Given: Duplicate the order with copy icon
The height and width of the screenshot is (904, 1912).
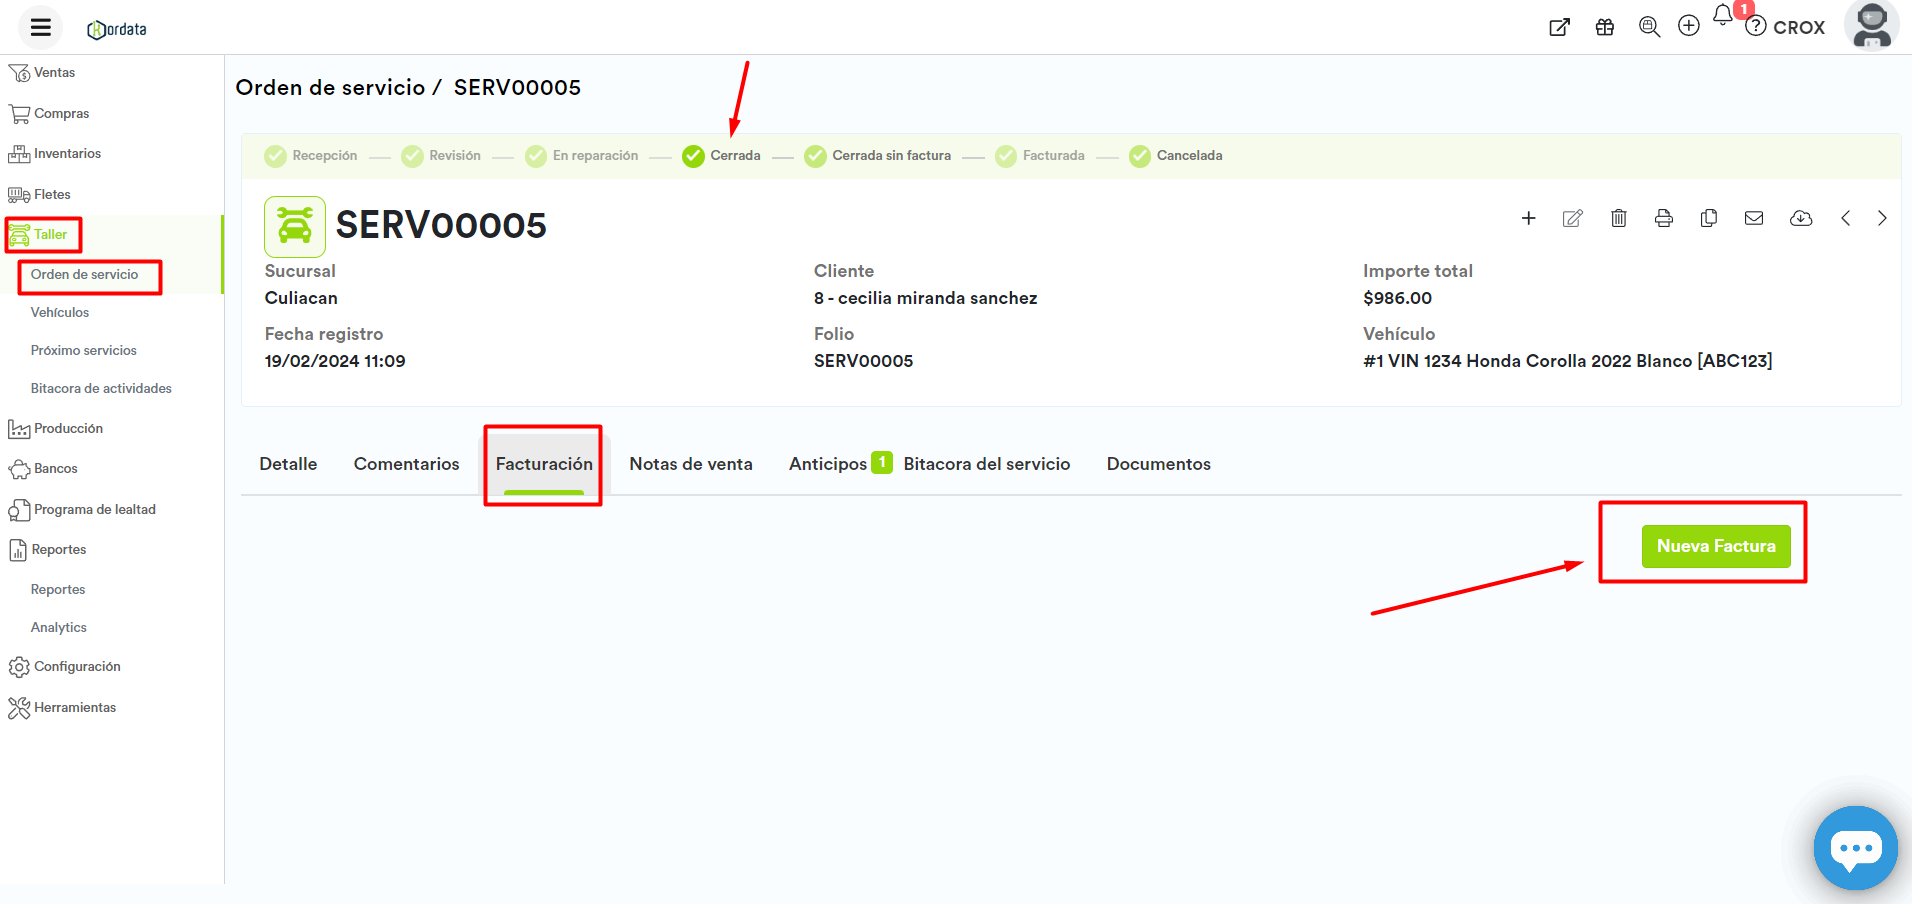Looking at the screenshot, I should click(1708, 218).
